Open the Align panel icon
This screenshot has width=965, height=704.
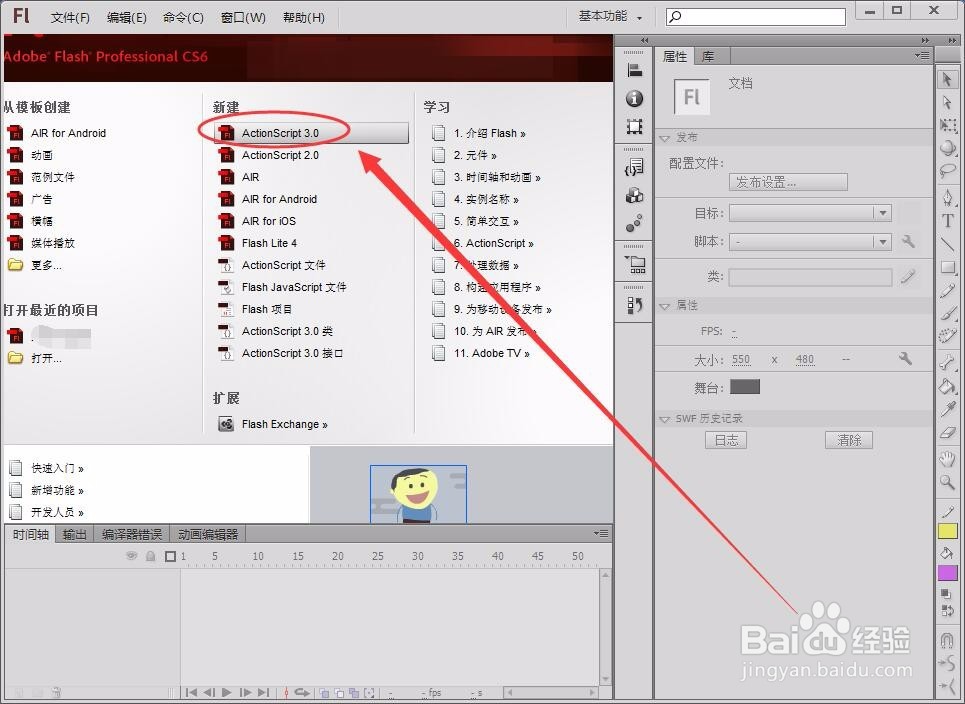coord(635,70)
